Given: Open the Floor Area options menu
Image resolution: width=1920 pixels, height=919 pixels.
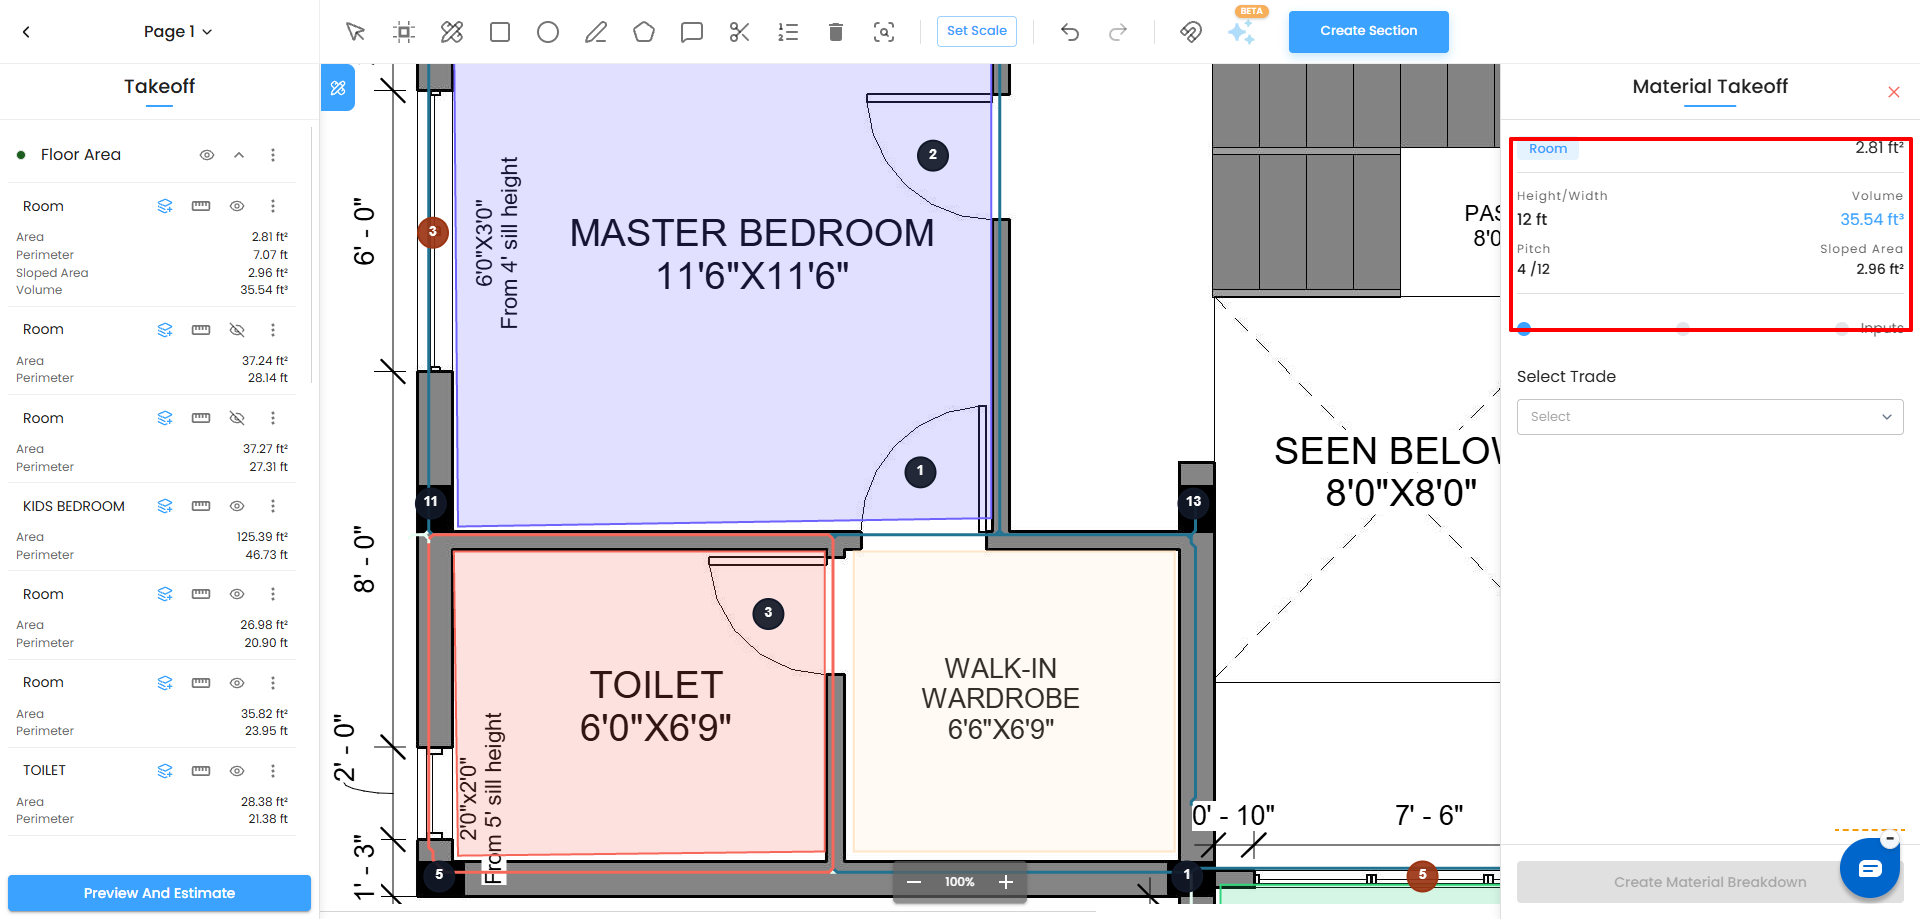Looking at the screenshot, I should (x=273, y=155).
